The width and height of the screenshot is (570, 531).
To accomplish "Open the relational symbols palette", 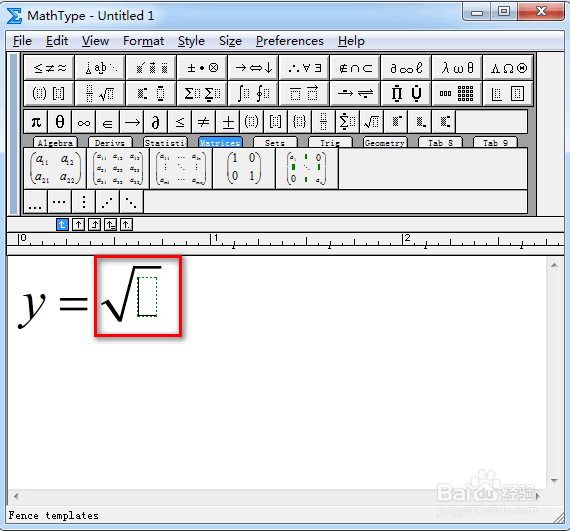I will tap(49, 68).
